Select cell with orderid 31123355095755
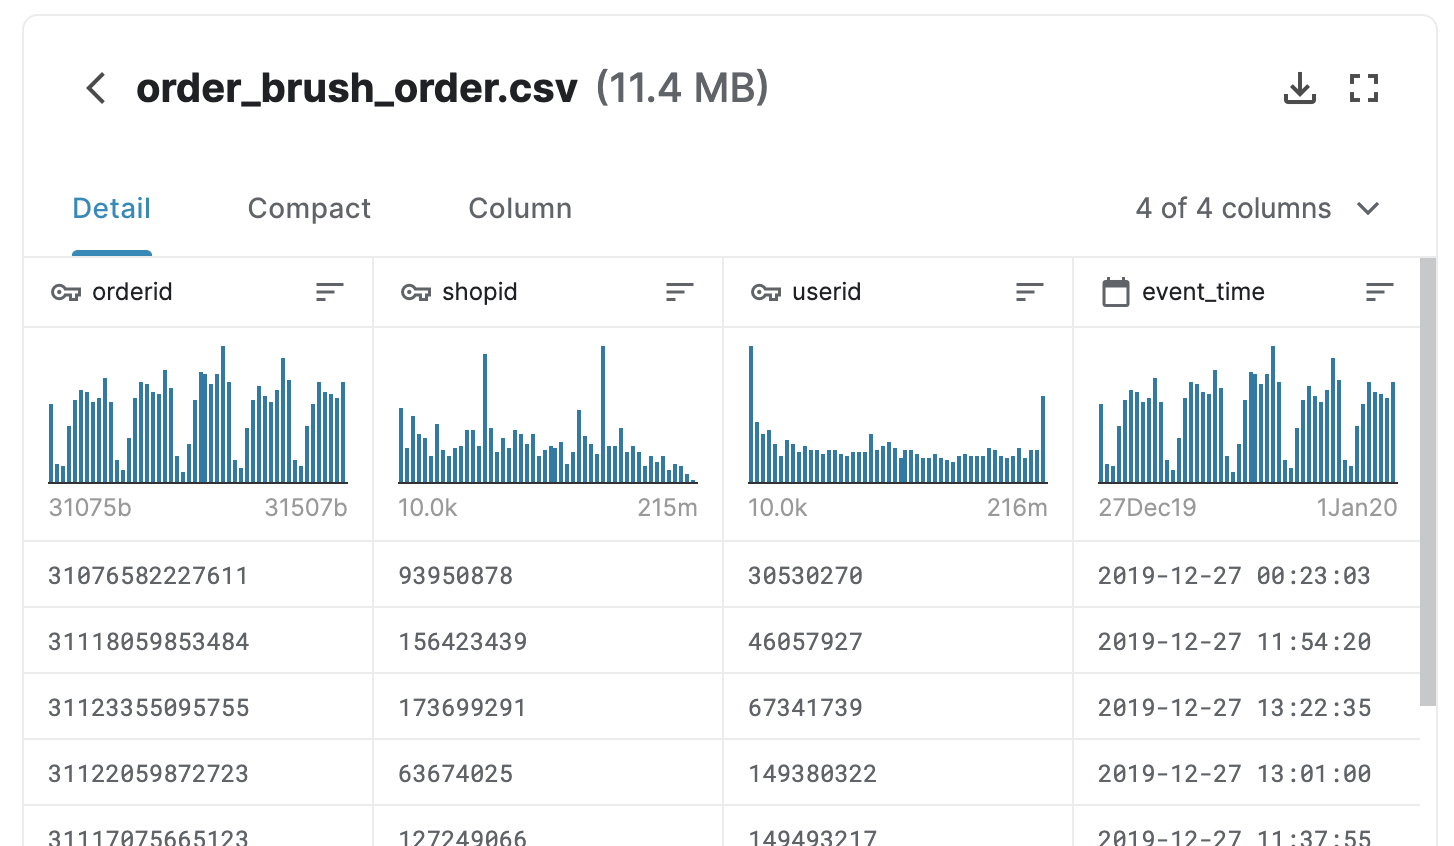Image resolution: width=1454 pixels, height=846 pixels. click(x=198, y=707)
